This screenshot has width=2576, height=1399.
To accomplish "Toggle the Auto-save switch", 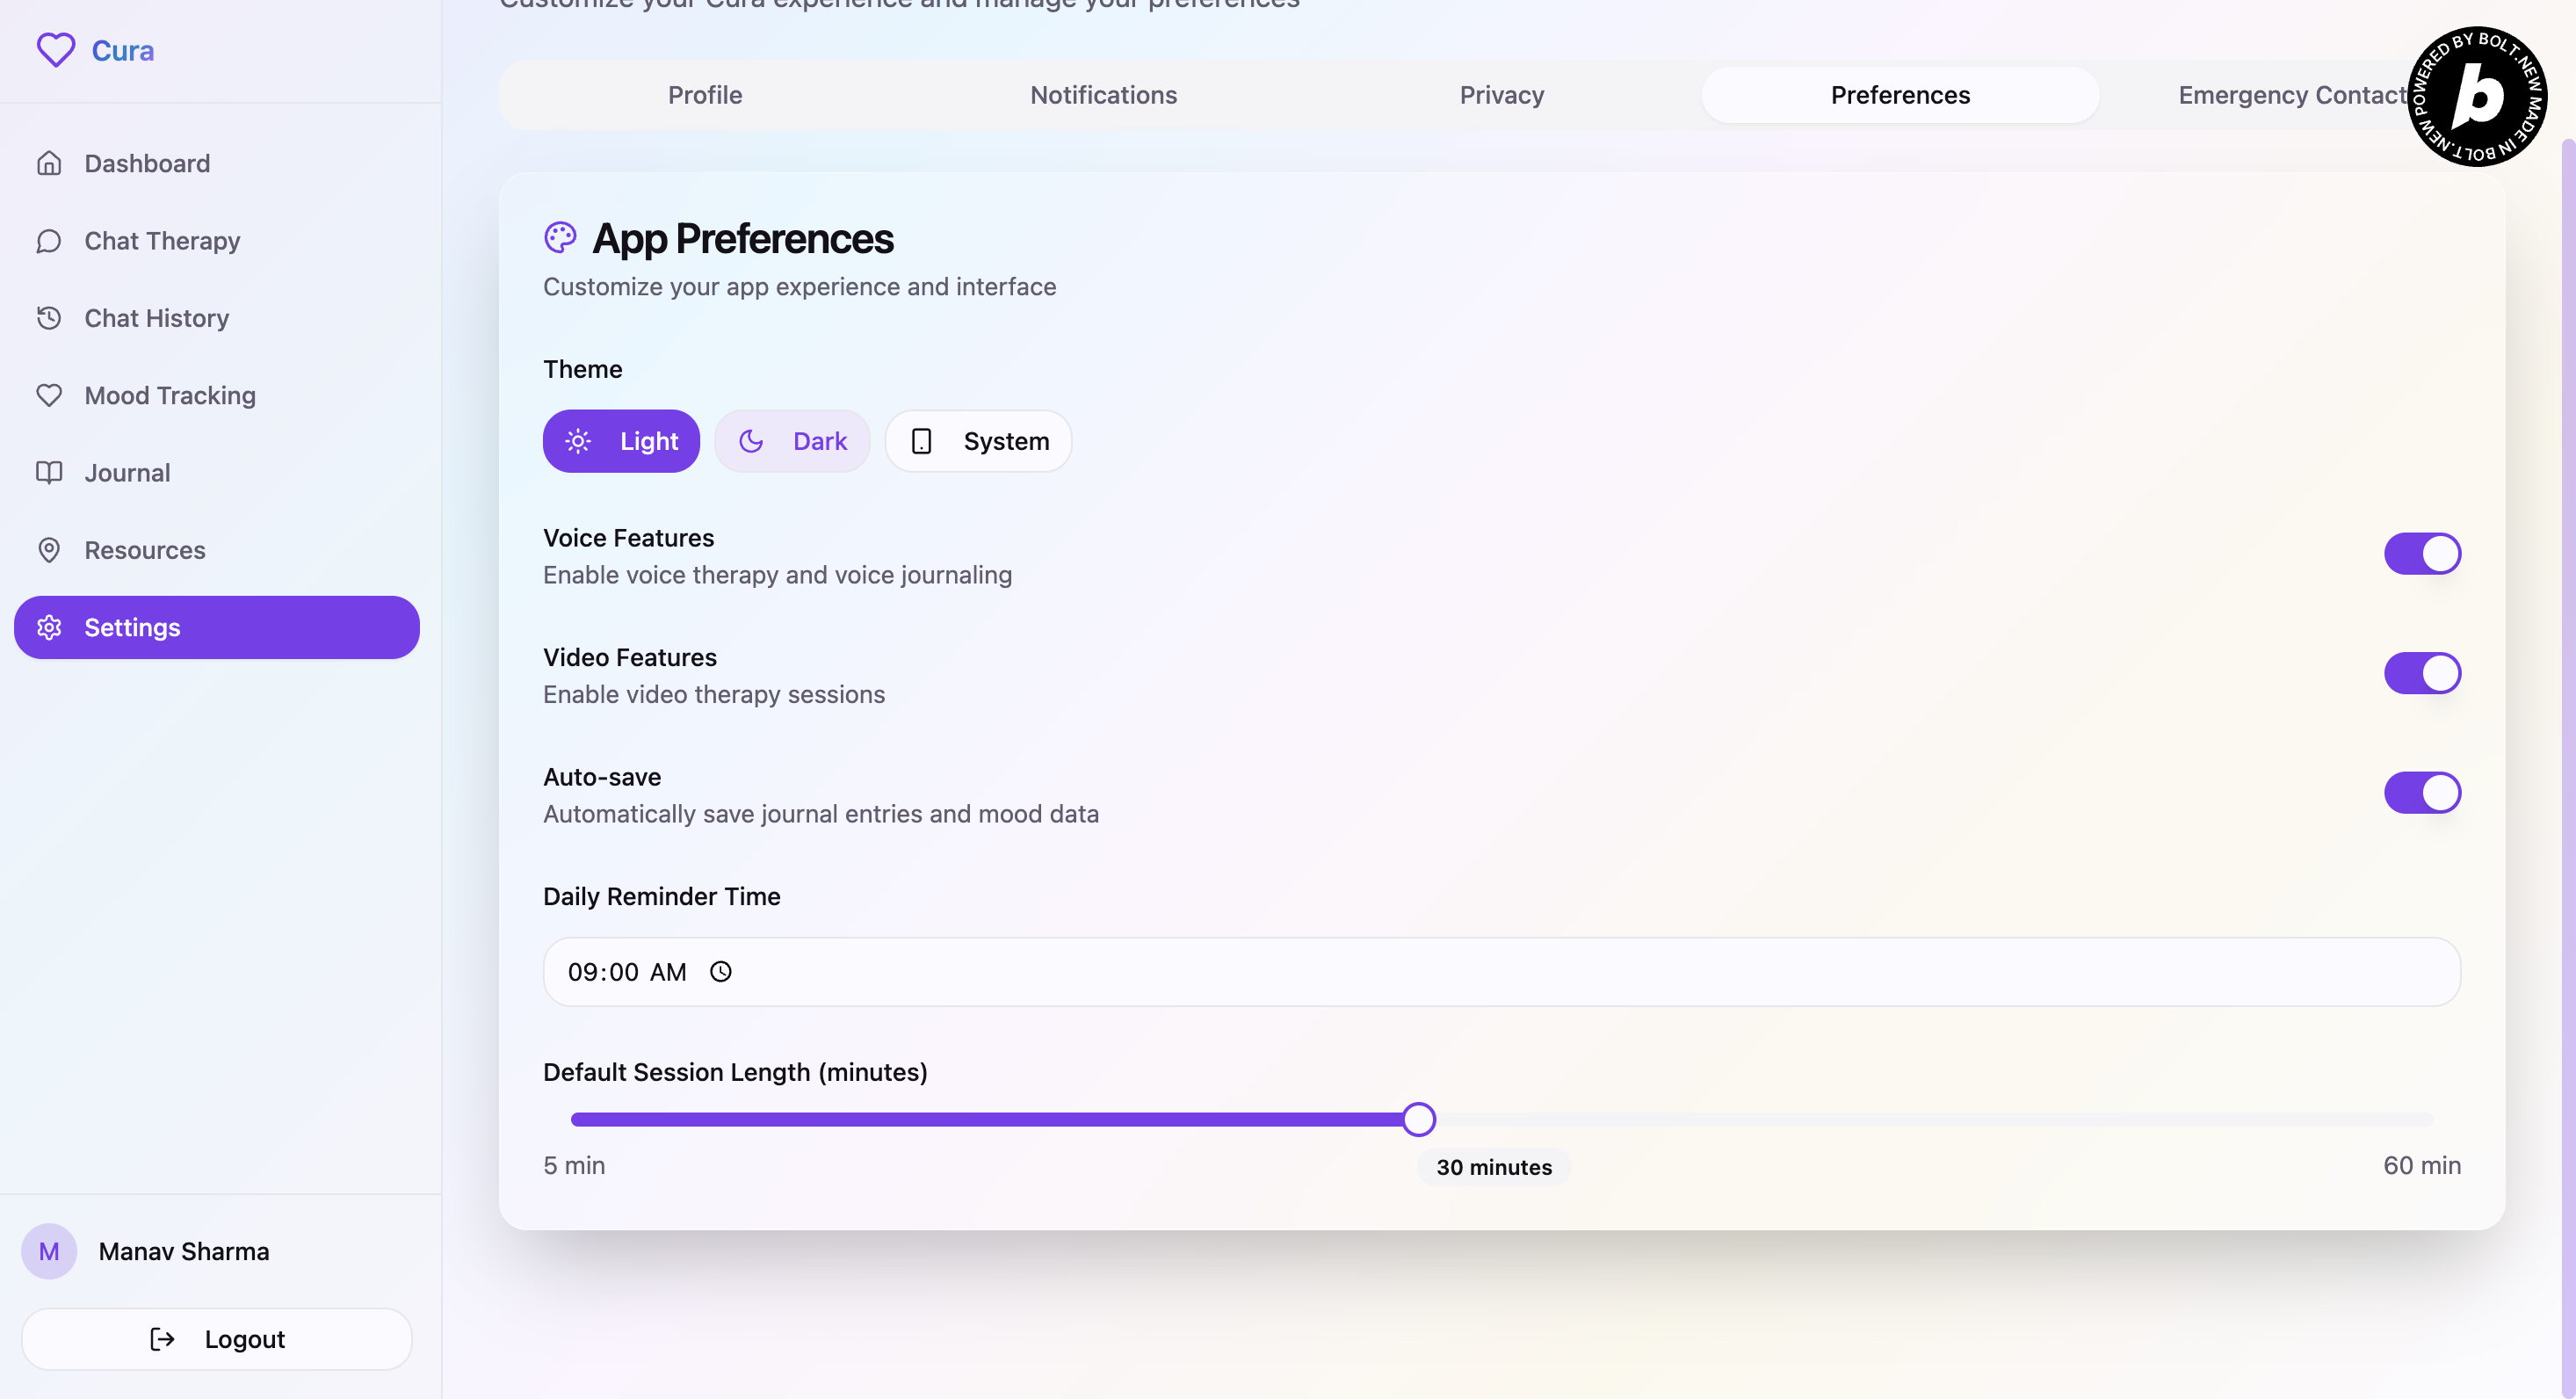I will coord(2421,793).
